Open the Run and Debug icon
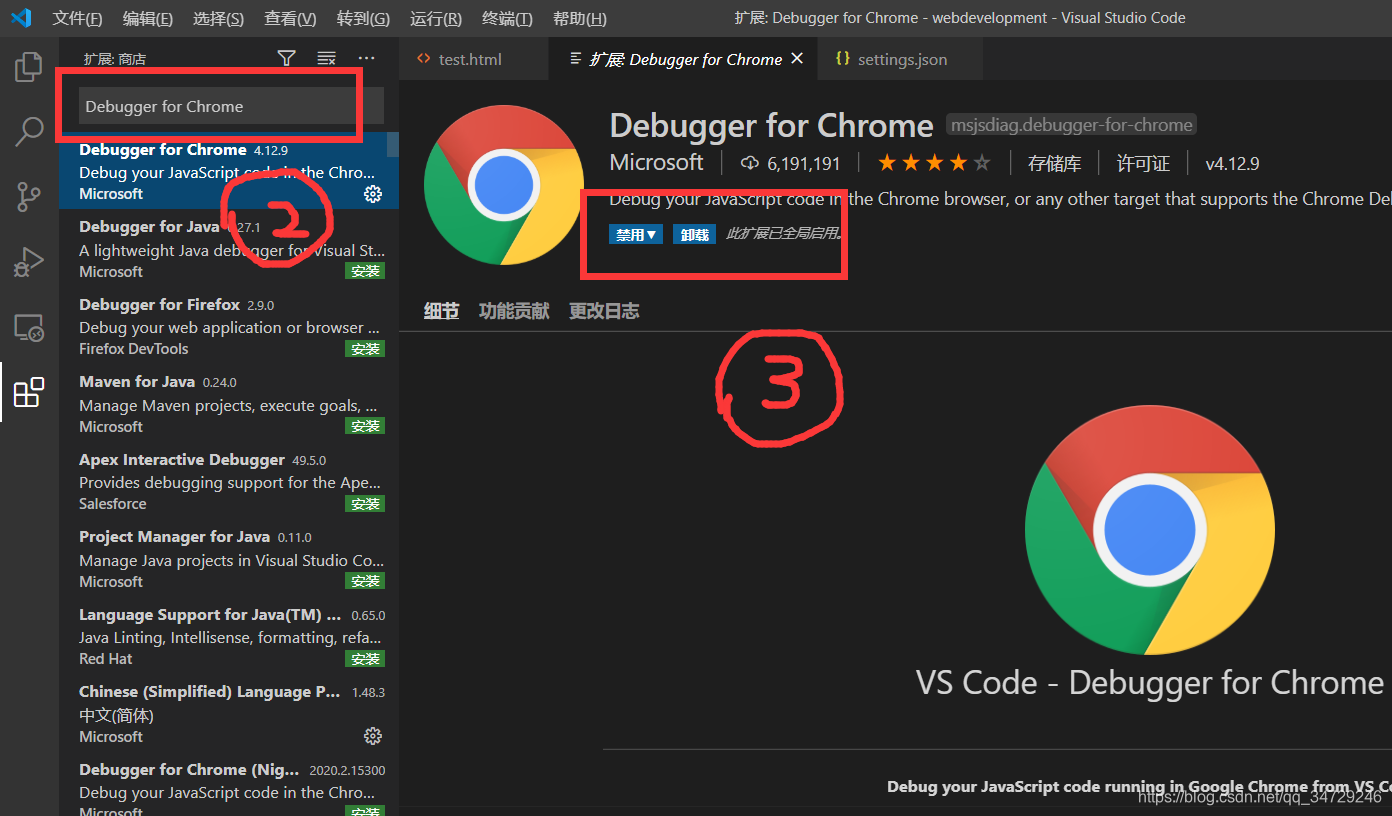This screenshot has width=1392, height=816. pyautogui.click(x=27, y=261)
